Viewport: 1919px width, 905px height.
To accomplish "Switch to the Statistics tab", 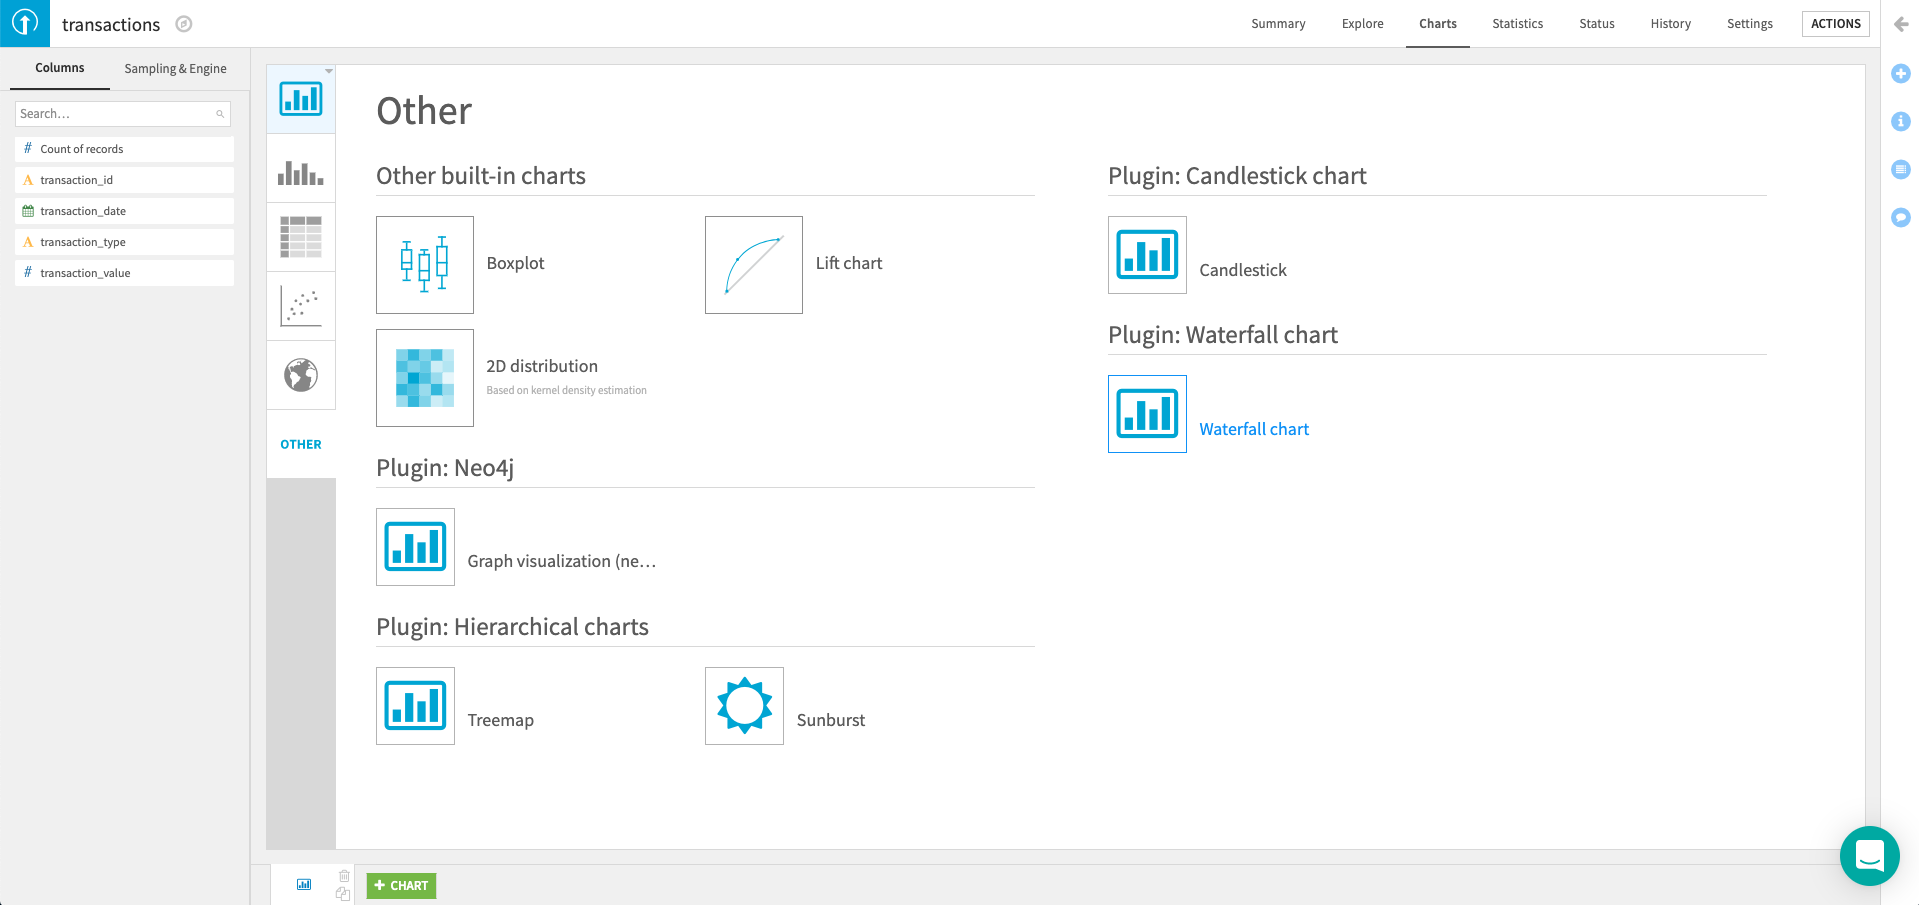I will tap(1517, 24).
